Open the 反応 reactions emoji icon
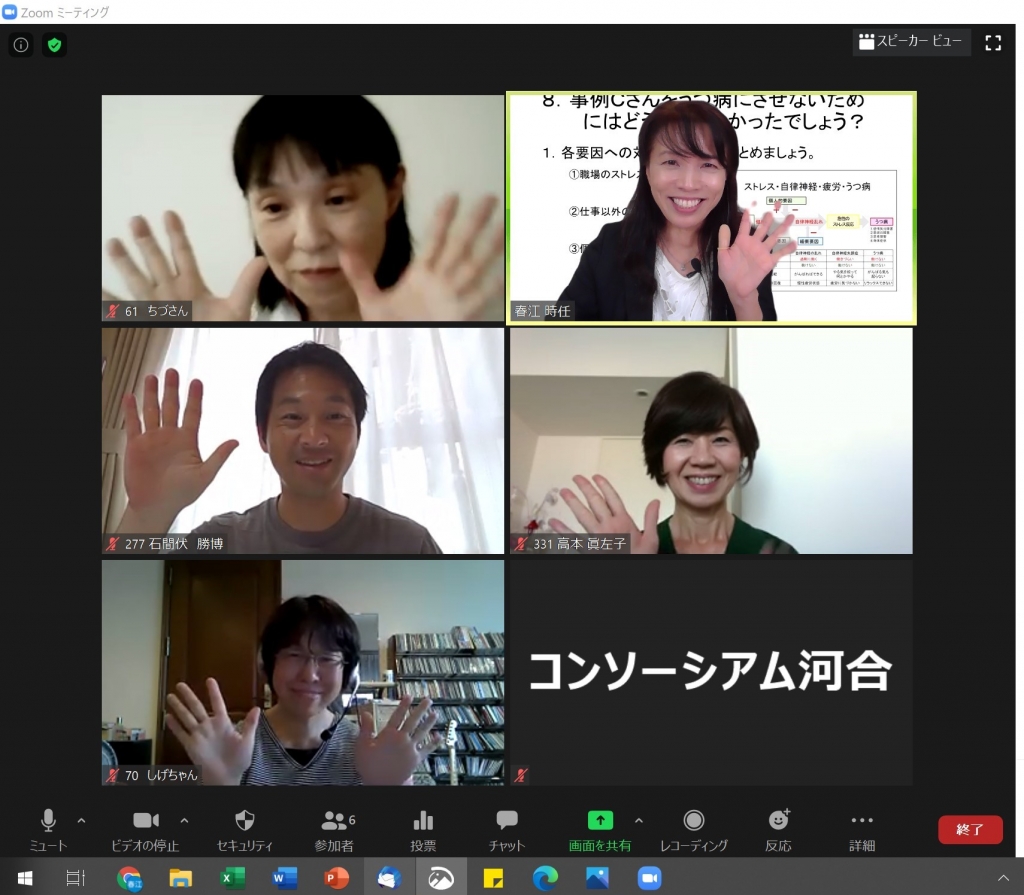1024x895 pixels. (778, 821)
